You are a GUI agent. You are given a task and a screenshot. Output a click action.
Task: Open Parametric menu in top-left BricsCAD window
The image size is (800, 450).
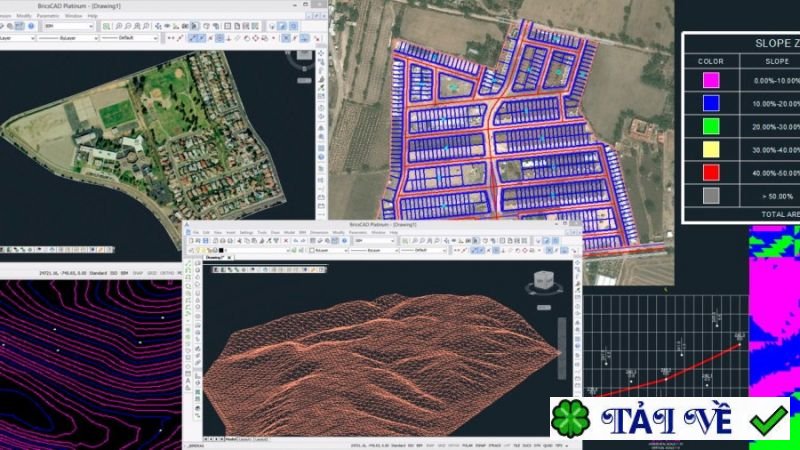[47, 16]
